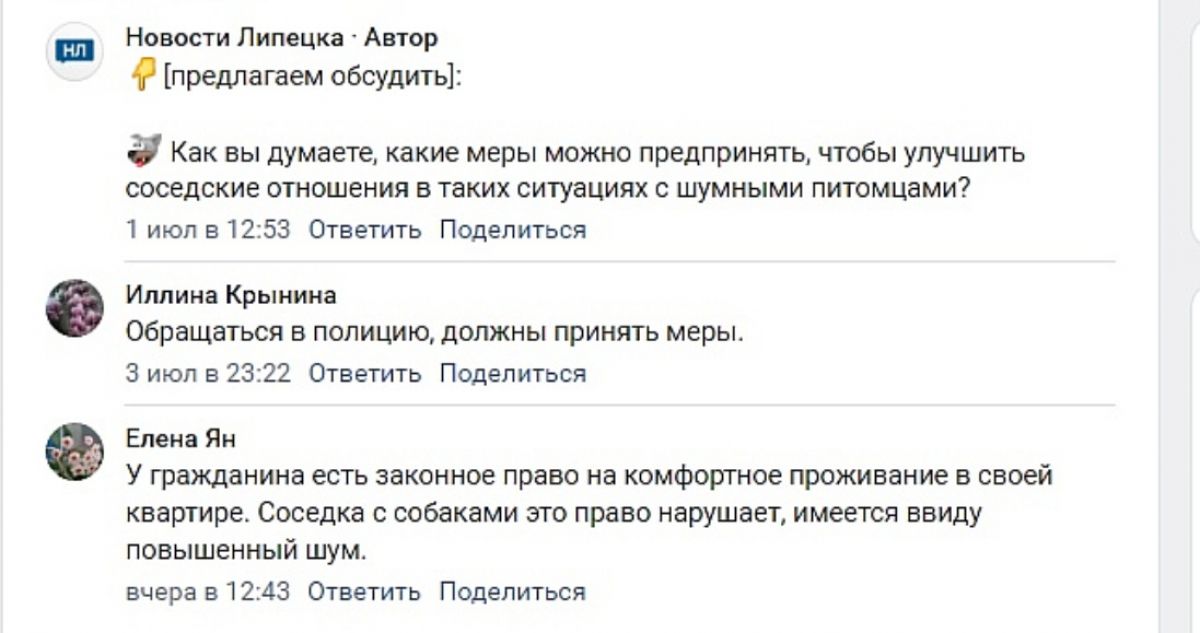Open the вчера в 12:43 timestamp

point(208,591)
